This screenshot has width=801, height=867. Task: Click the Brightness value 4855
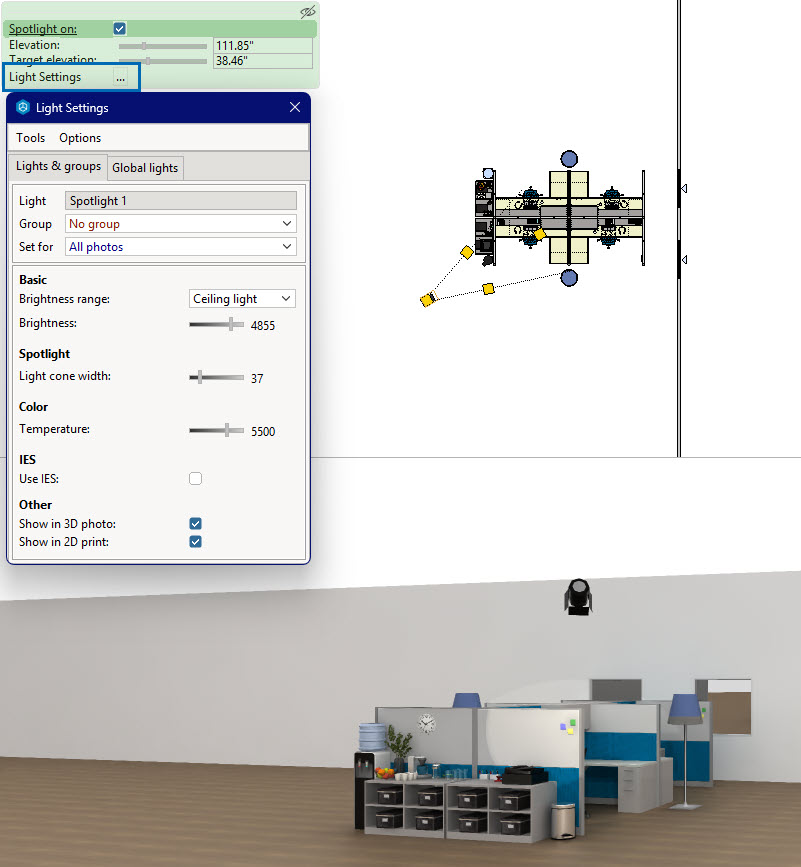pyautogui.click(x=263, y=326)
